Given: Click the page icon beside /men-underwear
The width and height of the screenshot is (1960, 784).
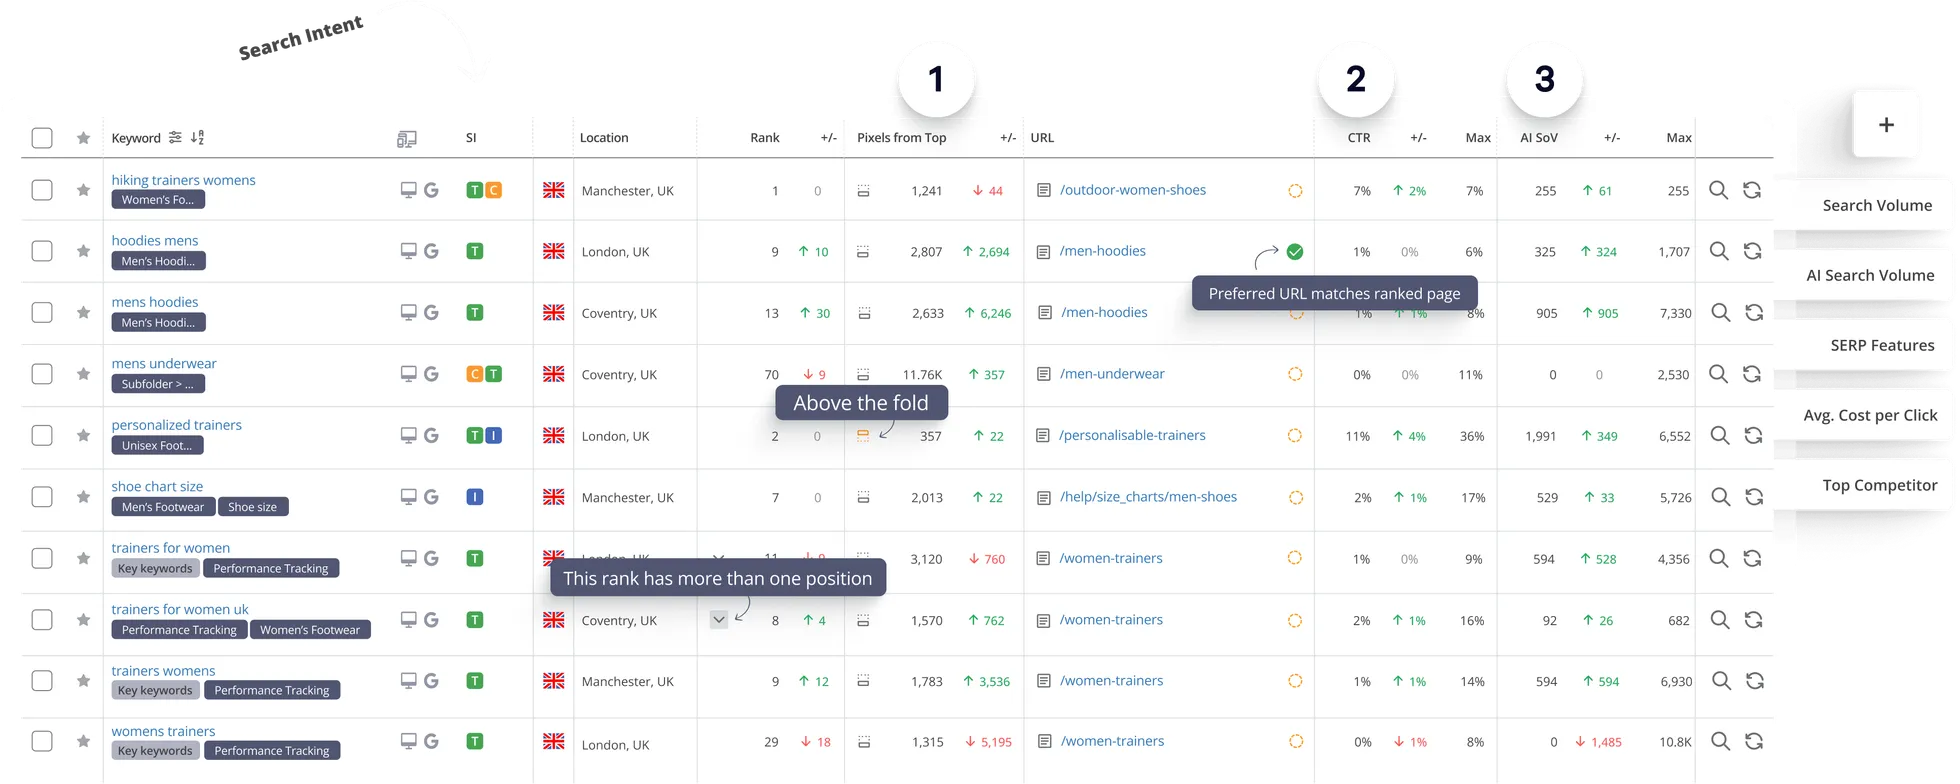Looking at the screenshot, I should [x=1043, y=374].
